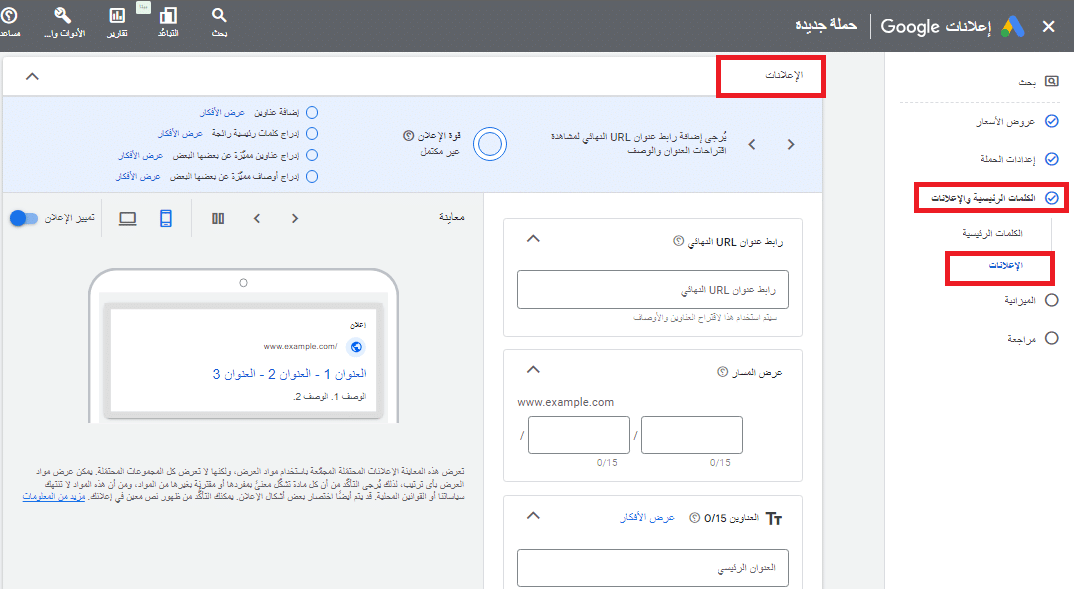Click www.example.com/ in ad preview

click(x=300, y=347)
